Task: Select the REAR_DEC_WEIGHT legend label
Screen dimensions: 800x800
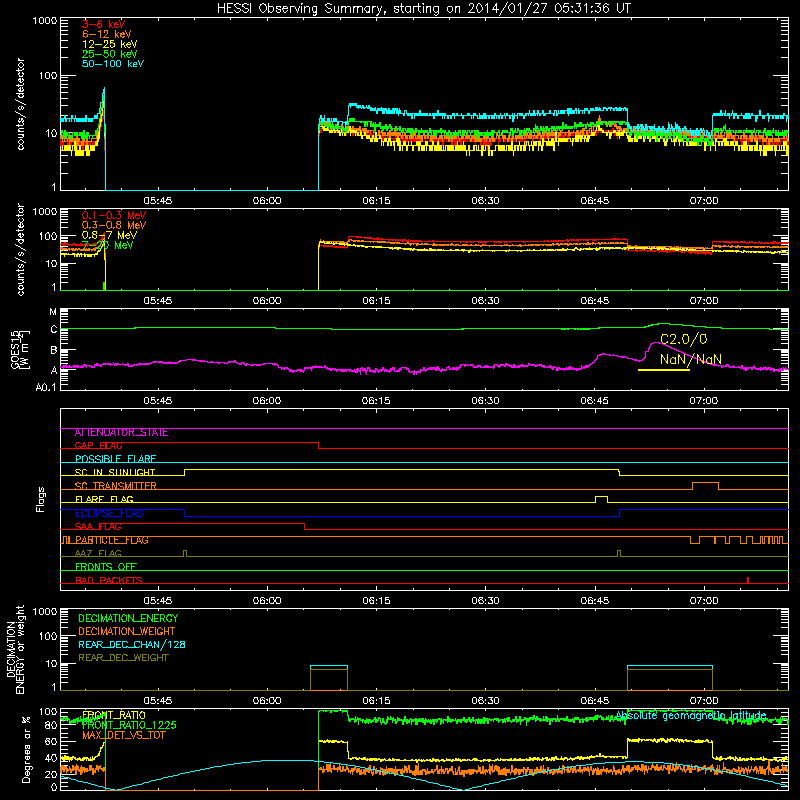Action: (x=123, y=658)
